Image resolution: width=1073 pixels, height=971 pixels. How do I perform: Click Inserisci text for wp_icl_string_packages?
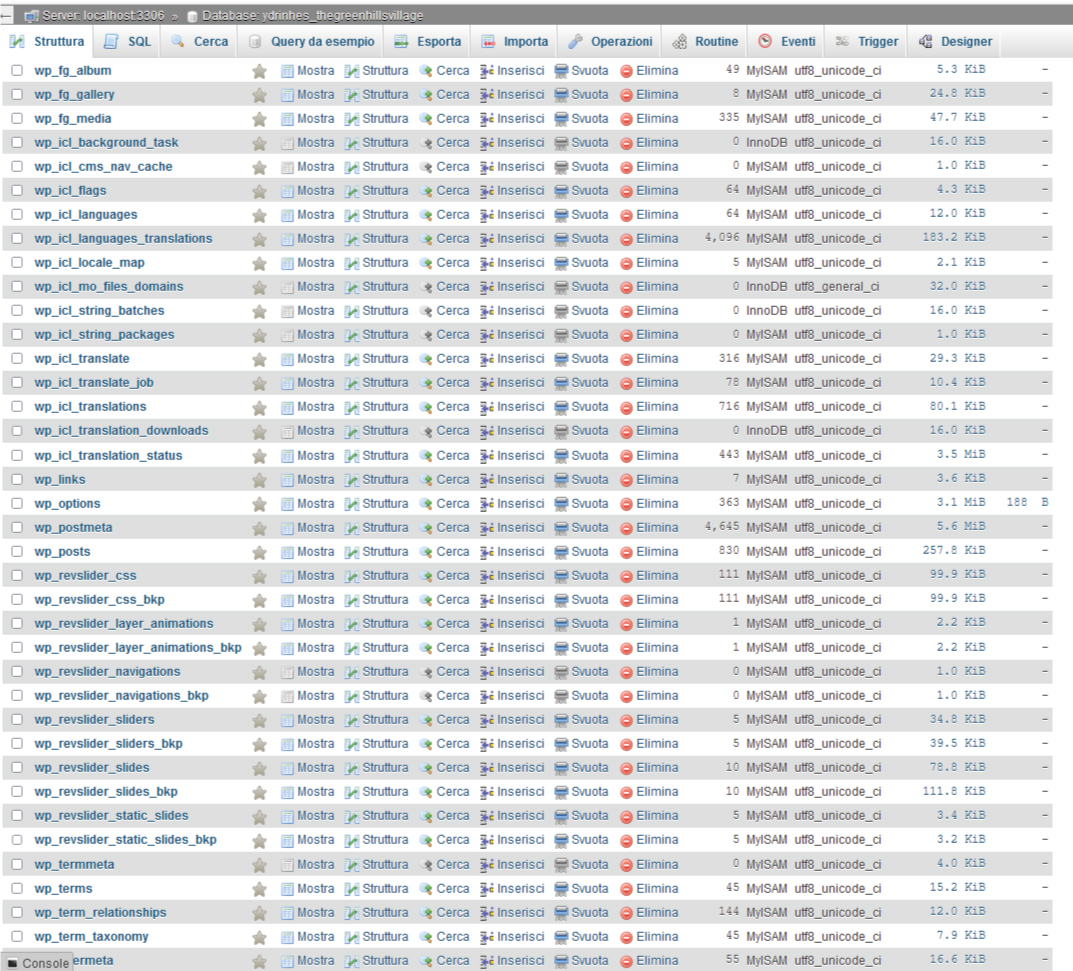pos(521,335)
